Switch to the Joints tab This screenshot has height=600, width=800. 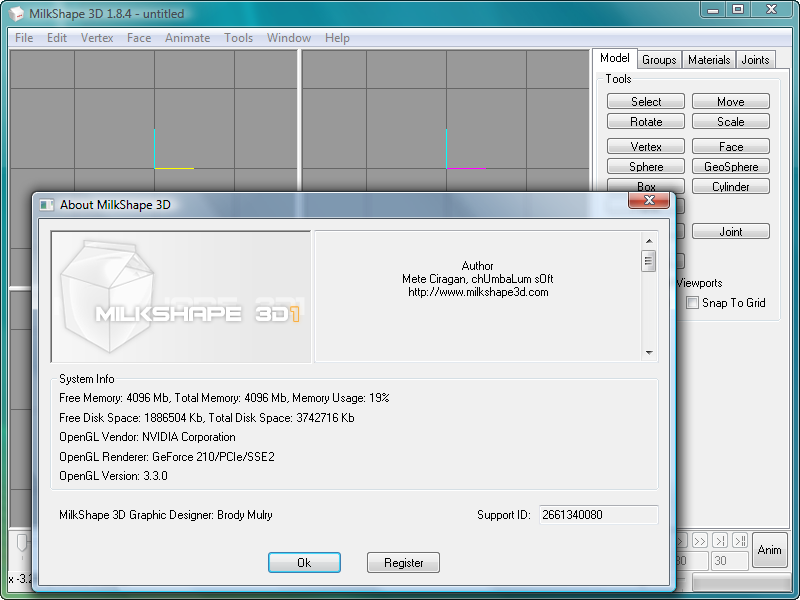755,60
